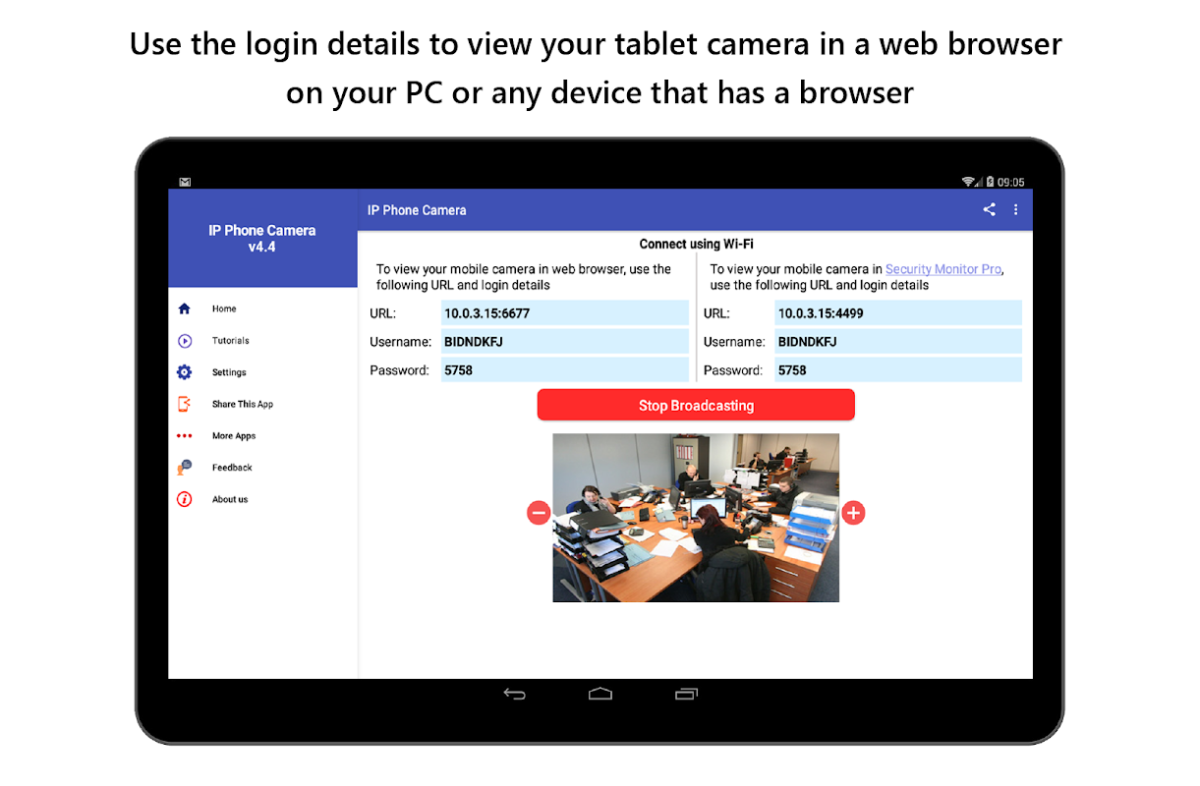This screenshot has width=1200, height=786.
Task: Click the IP Phone Camera v4.4 drawer header
Action: [x=262, y=238]
